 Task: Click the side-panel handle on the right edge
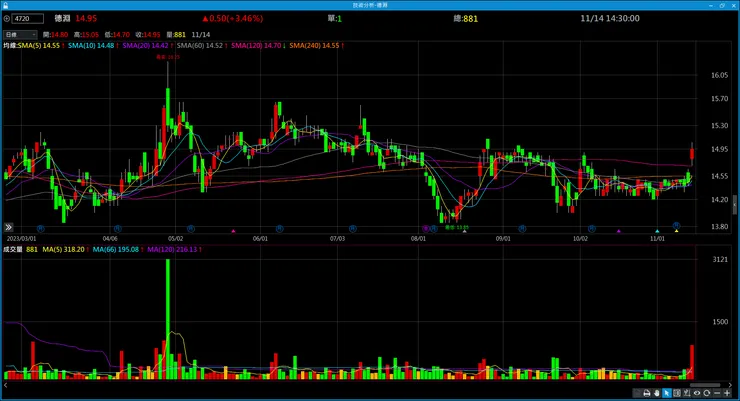[735, 205]
